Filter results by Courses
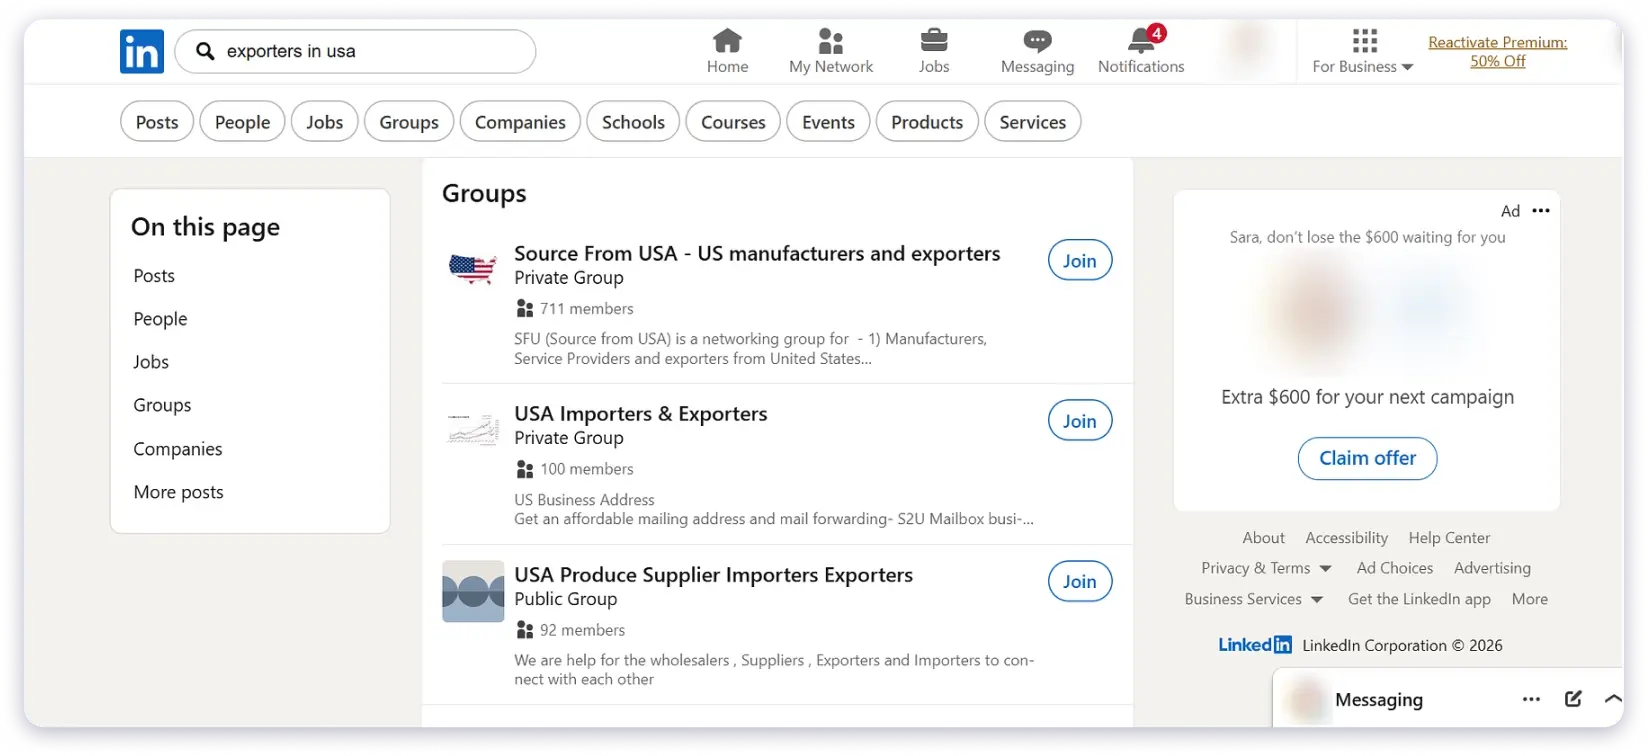Screen dimensions: 1648x756 733,122
